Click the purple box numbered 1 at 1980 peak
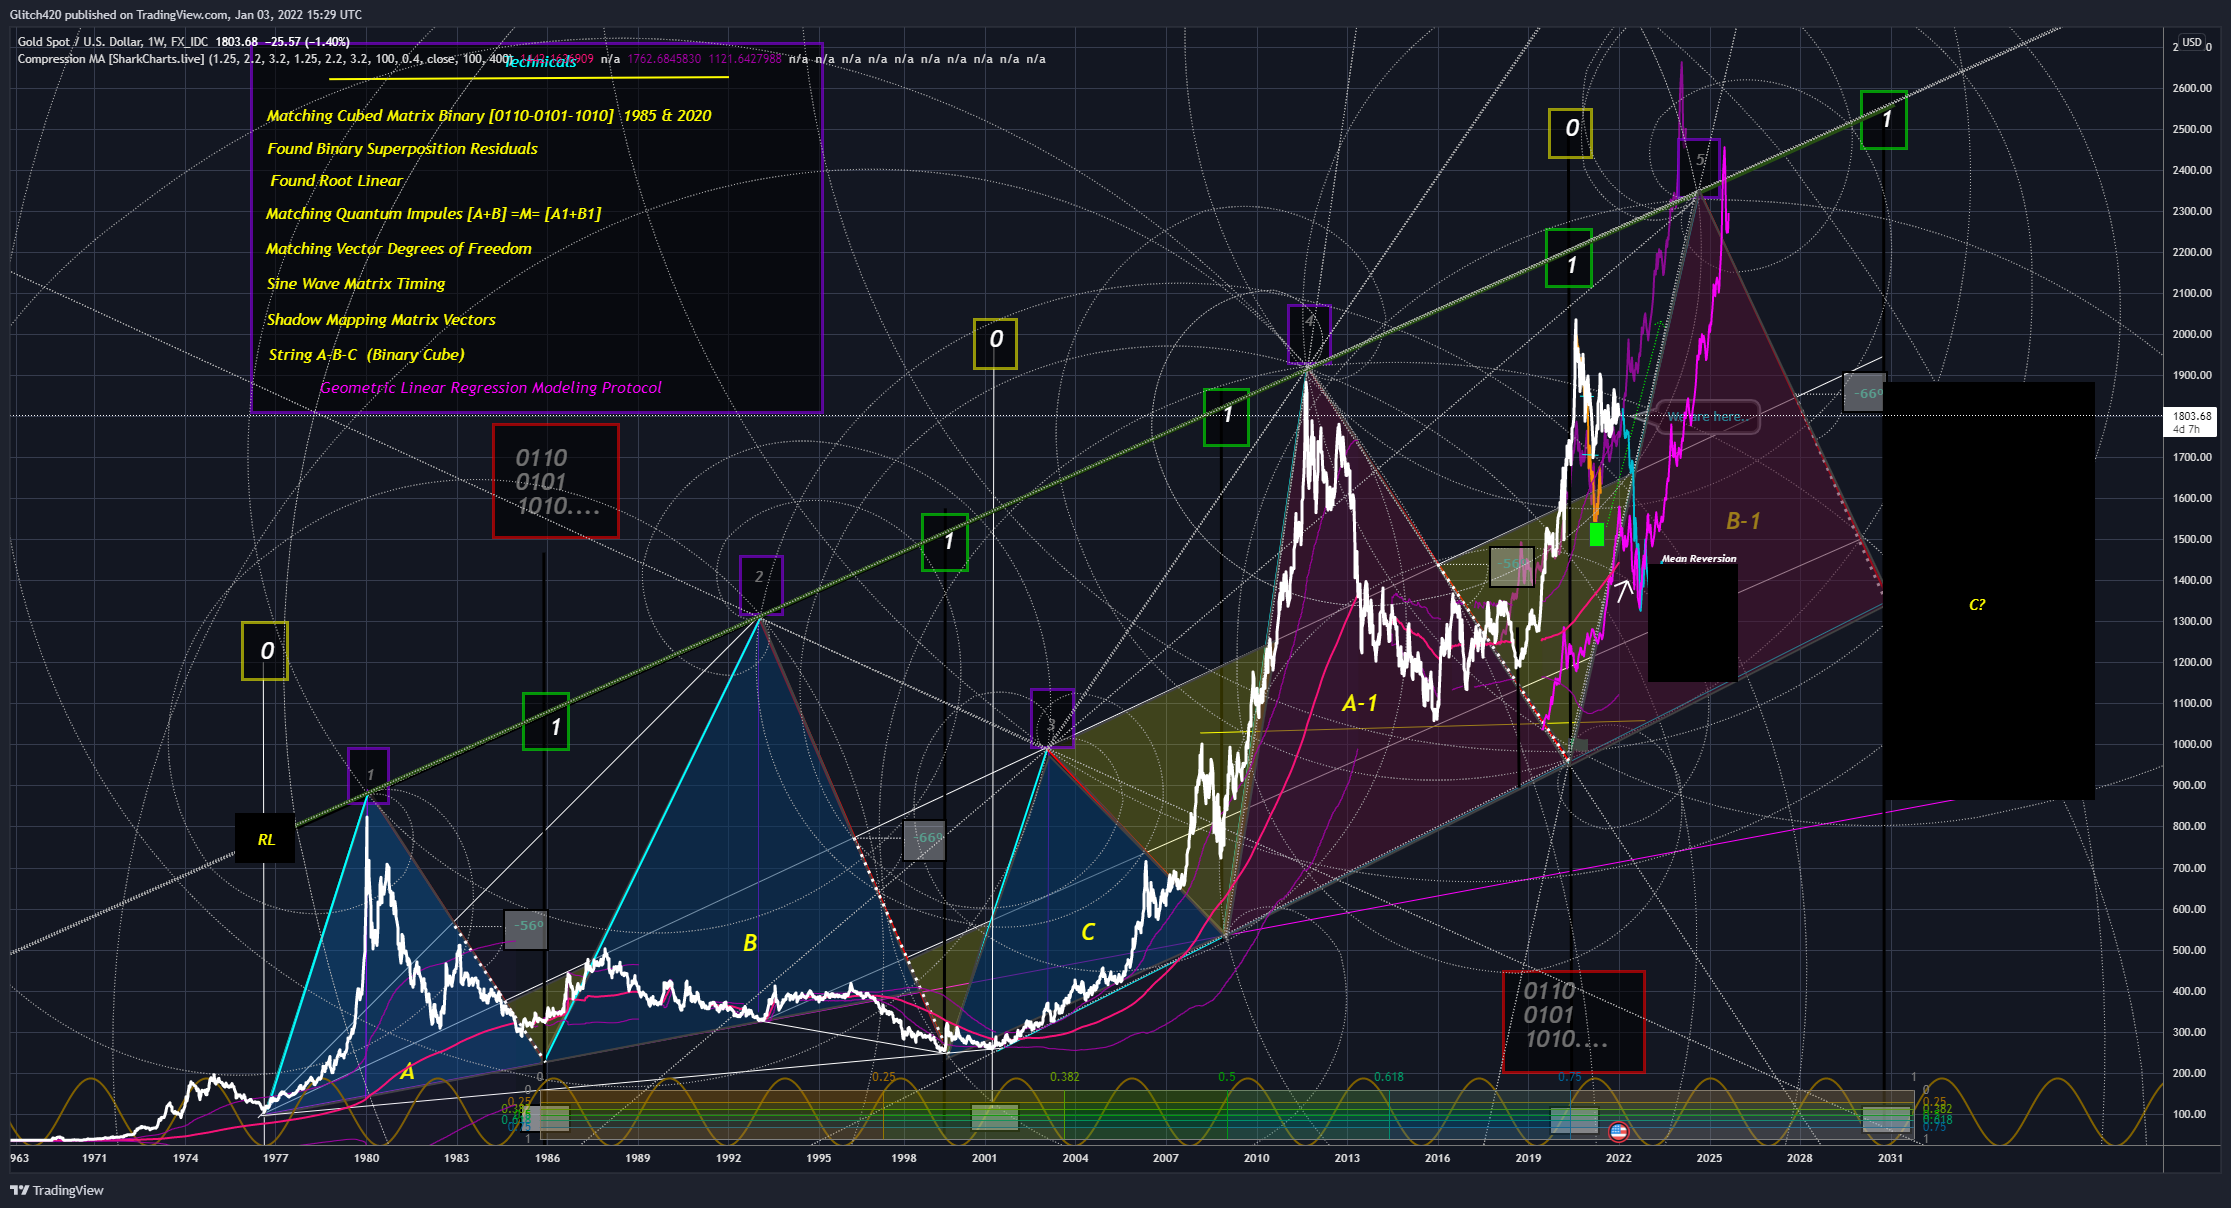 click(369, 775)
